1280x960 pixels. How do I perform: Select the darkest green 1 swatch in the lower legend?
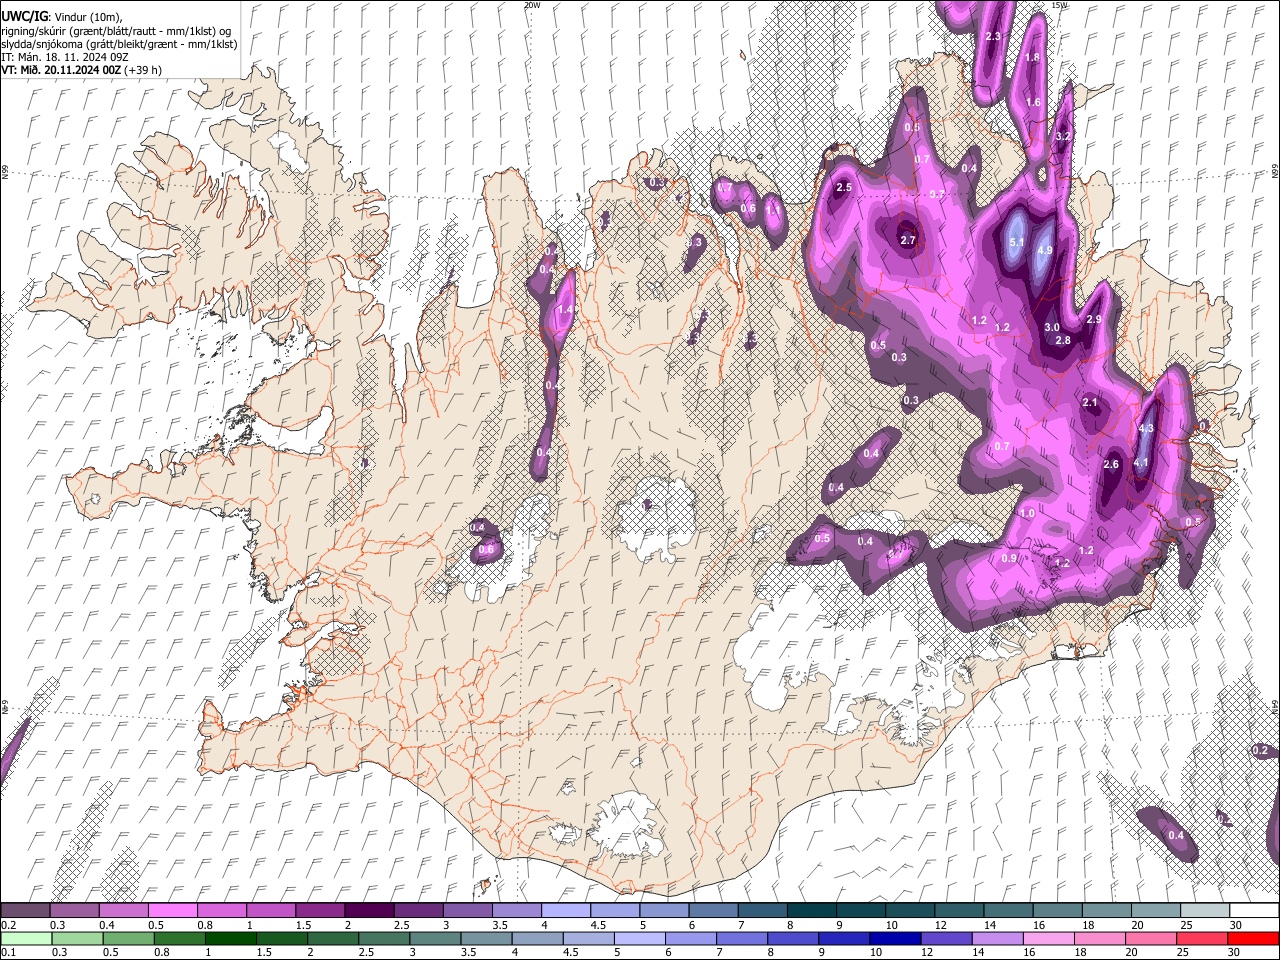coord(229,938)
